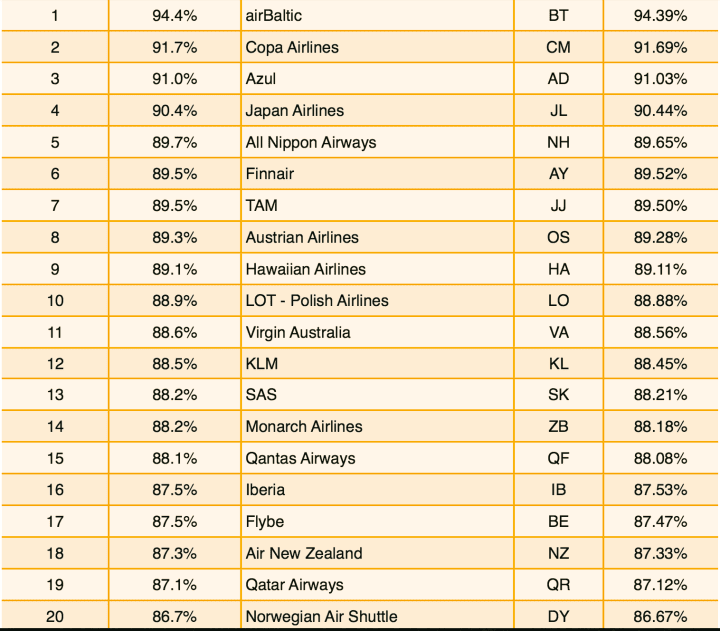Click the Qatar Airways code QR
Viewport: 720px width, 631px height.
click(558, 585)
